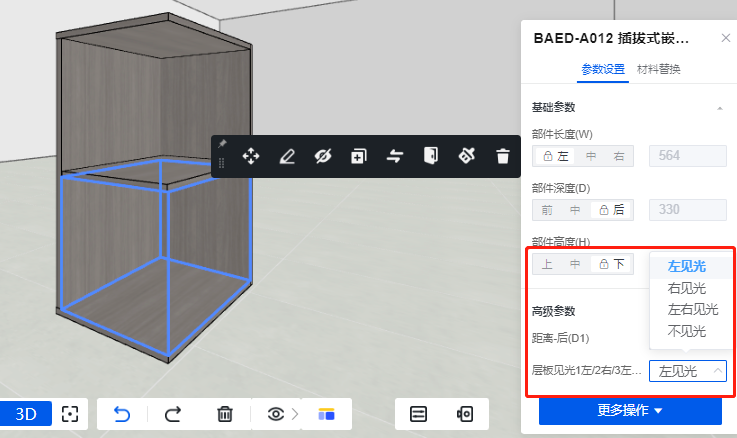The image size is (737, 438).
Task: Open the list settings icon
Action: [x=418, y=414]
